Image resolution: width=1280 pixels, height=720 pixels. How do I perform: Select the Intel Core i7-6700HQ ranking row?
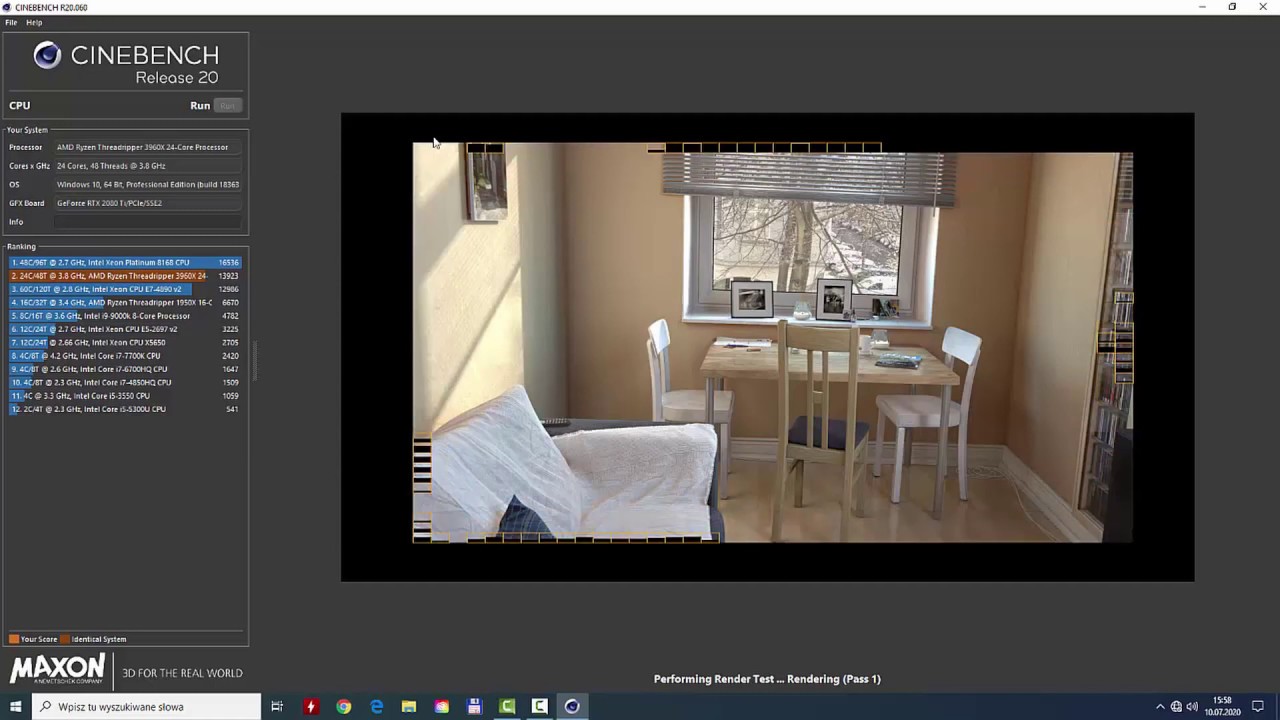[125, 369]
